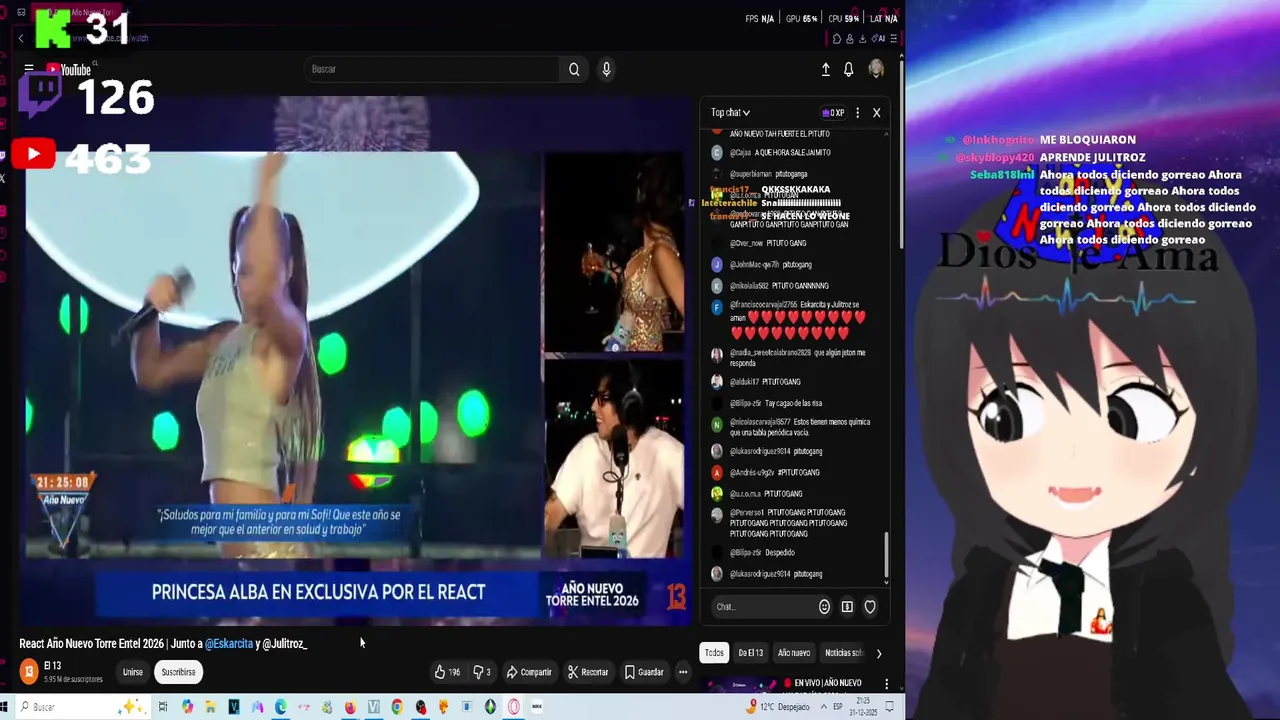Screen dimensions: 1280x720
Task: Show more filter chips with arrow
Action: [878, 653]
